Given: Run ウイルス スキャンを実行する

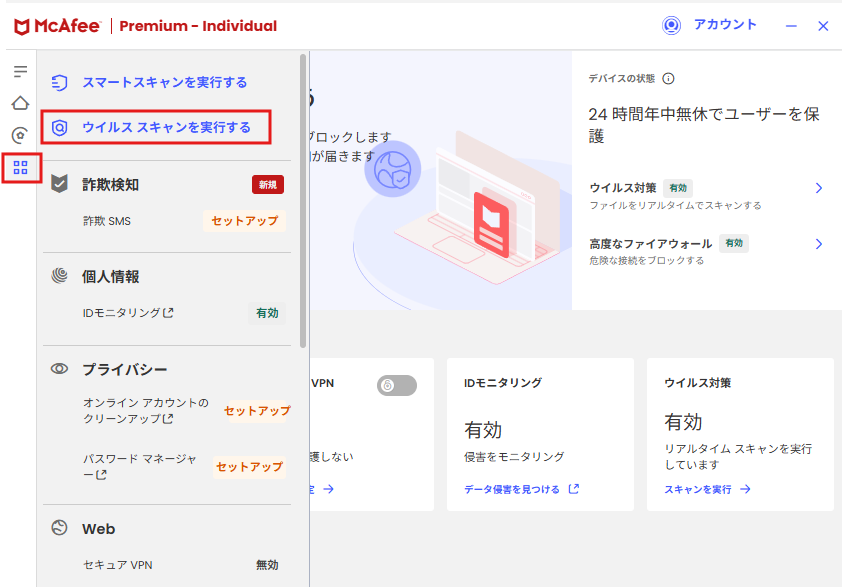Looking at the screenshot, I should (x=166, y=127).
